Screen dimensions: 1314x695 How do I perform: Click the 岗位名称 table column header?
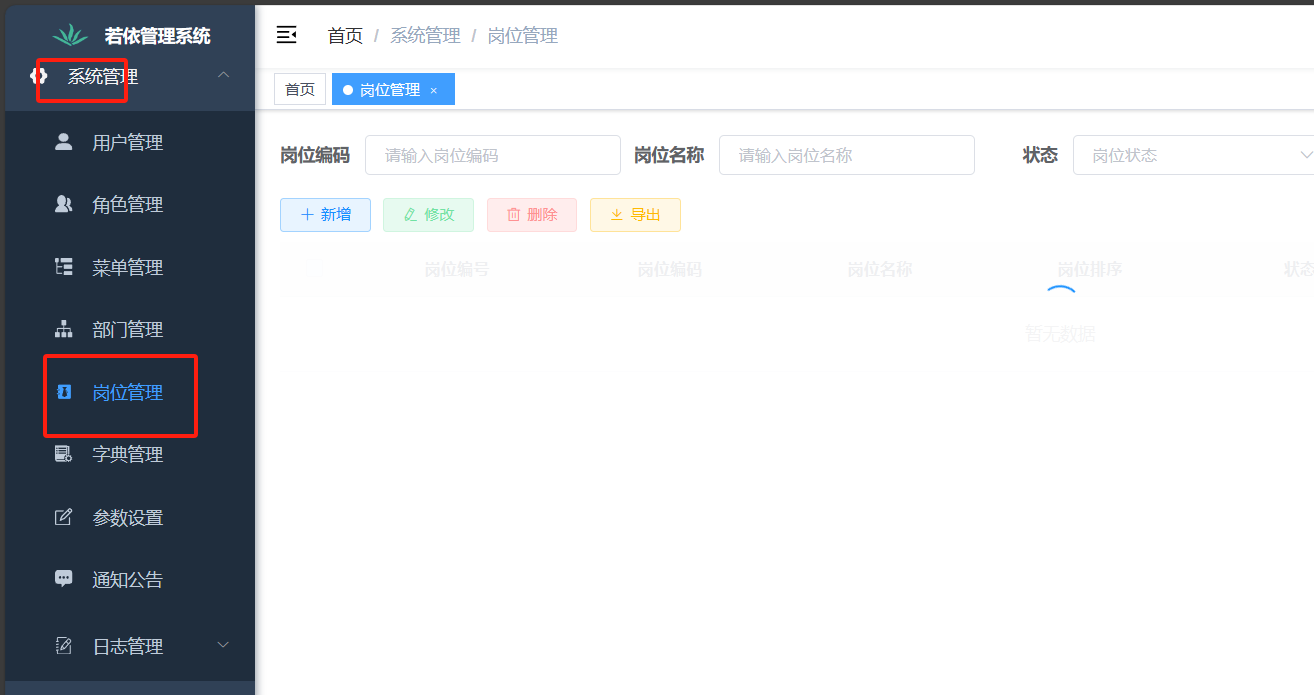point(880,269)
